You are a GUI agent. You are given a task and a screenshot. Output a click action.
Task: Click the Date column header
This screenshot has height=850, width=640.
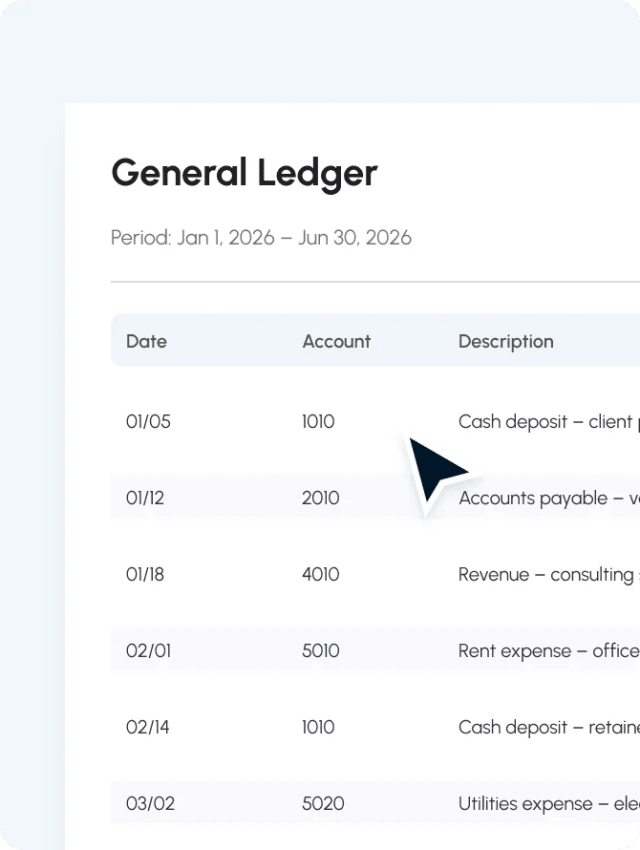(146, 342)
